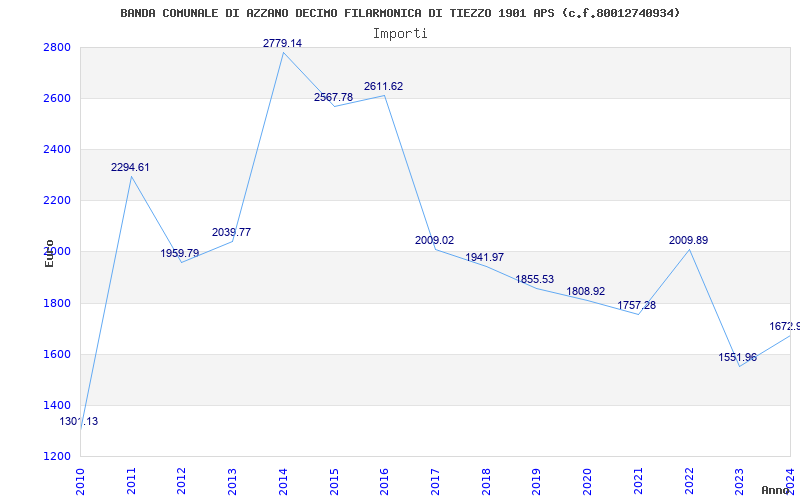Click the 1808.92 data label
800x500 pixels.
[x=585, y=291]
